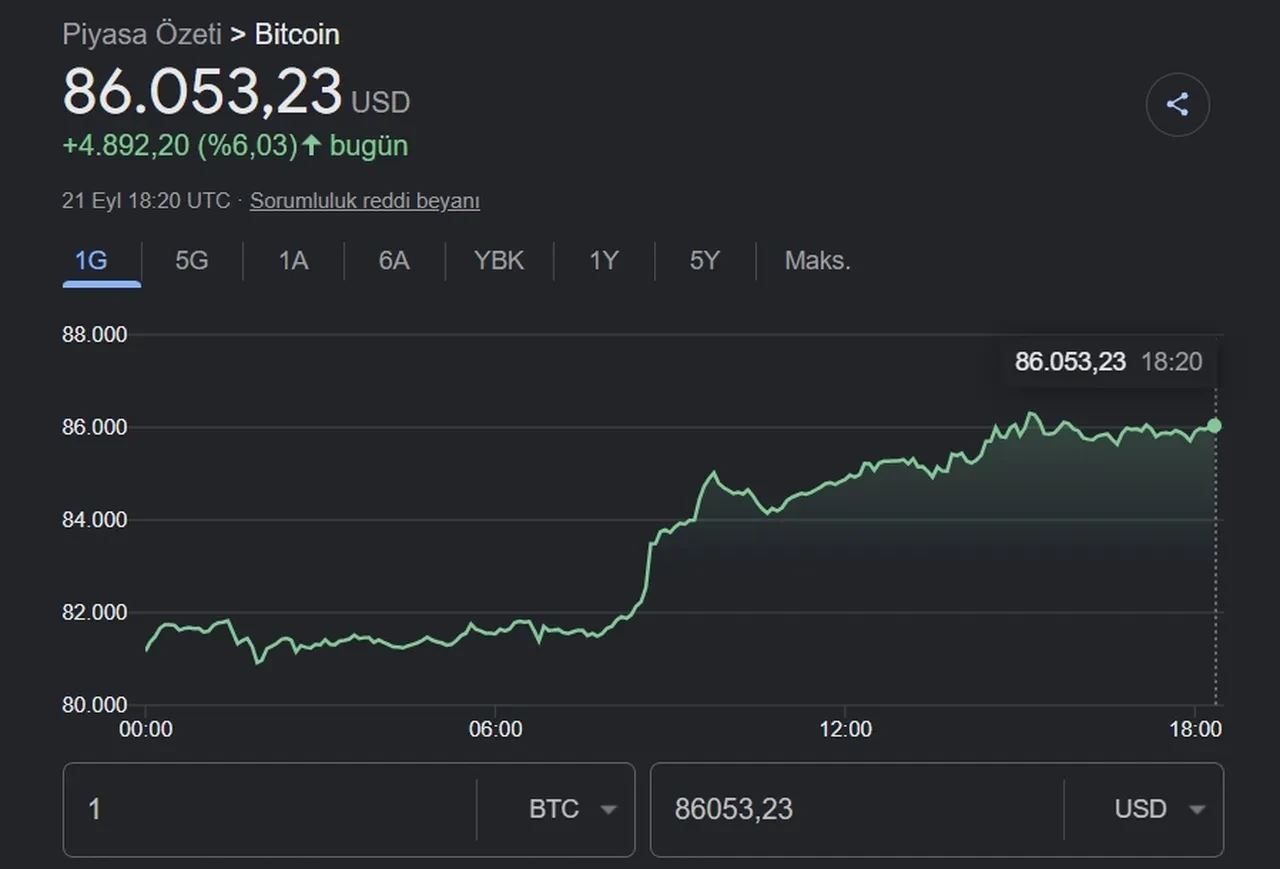The height and width of the screenshot is (869, 1280).
Task: Switch to the 1Y time range tab
Action: click(604, 261)
